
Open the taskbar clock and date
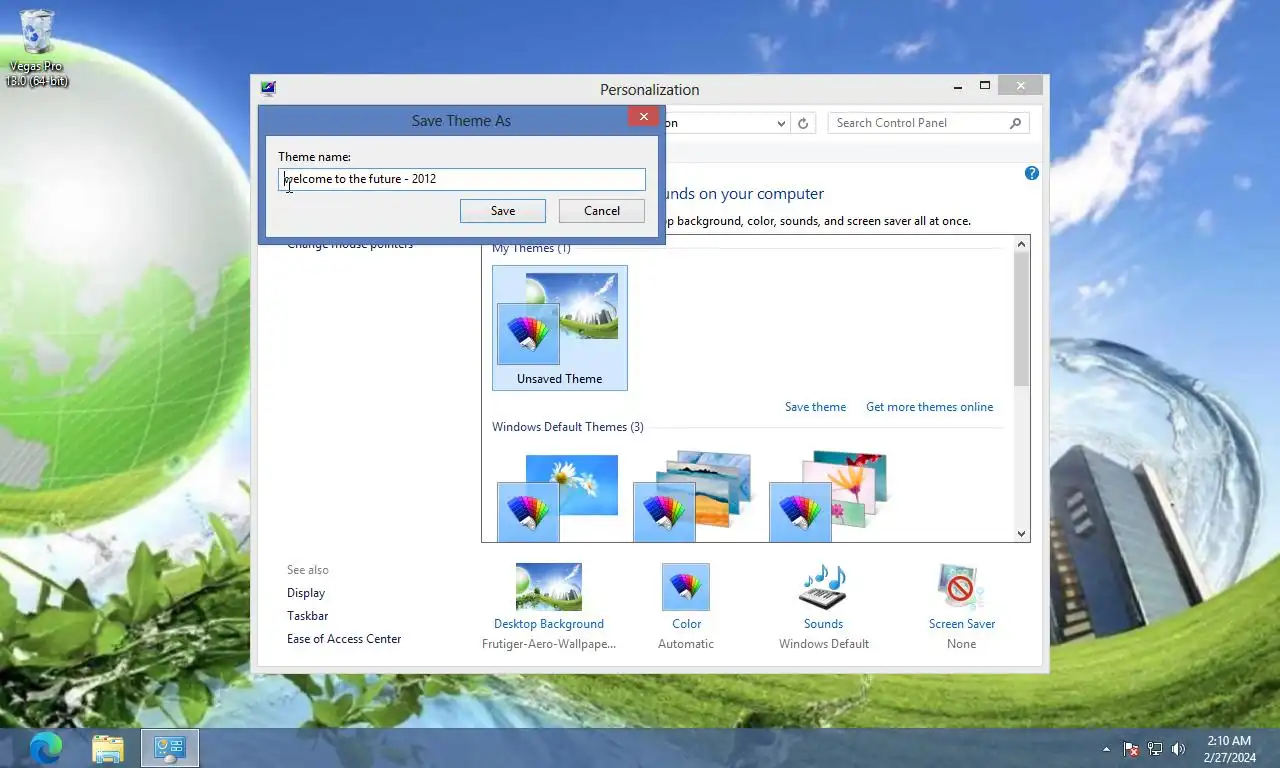point(1229,749)
